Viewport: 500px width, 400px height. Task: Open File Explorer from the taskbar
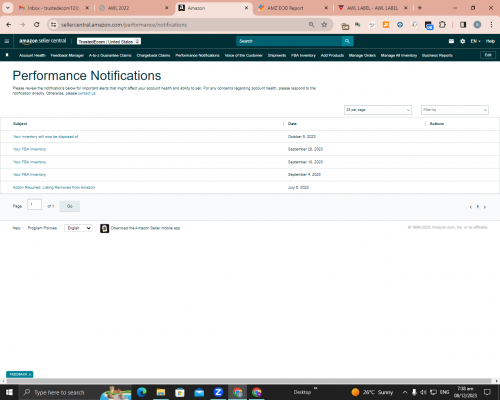click(161, 392)
